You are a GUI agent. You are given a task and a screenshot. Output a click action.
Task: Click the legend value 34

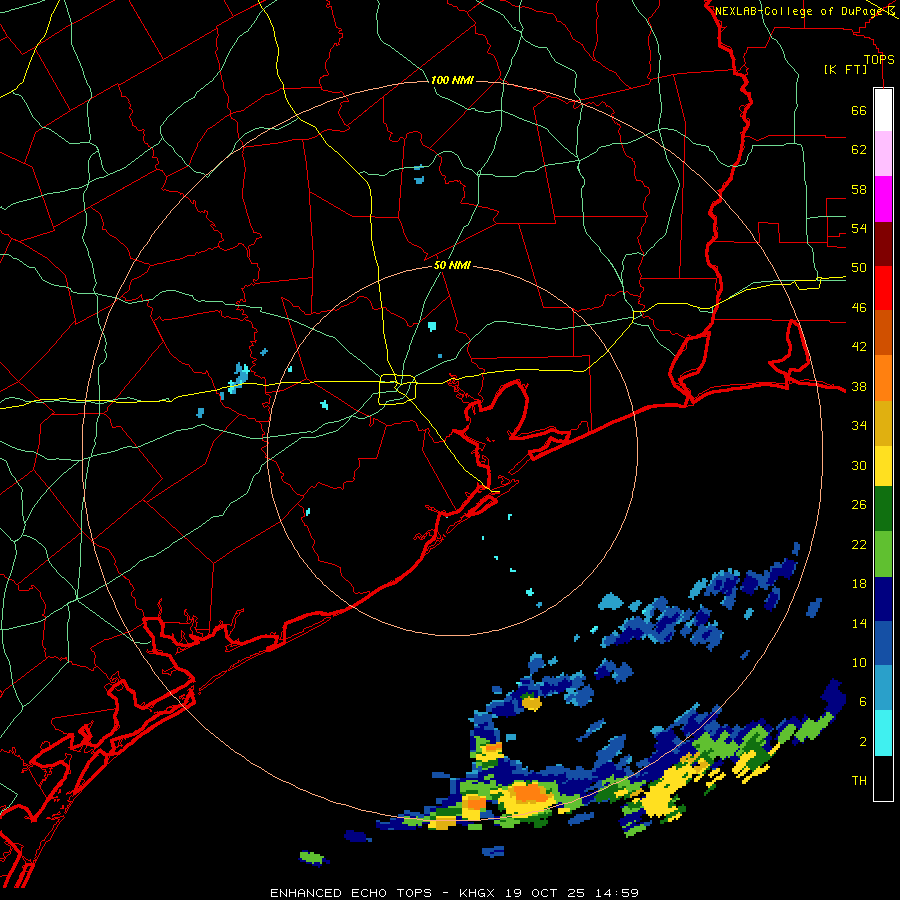[859, 426]
